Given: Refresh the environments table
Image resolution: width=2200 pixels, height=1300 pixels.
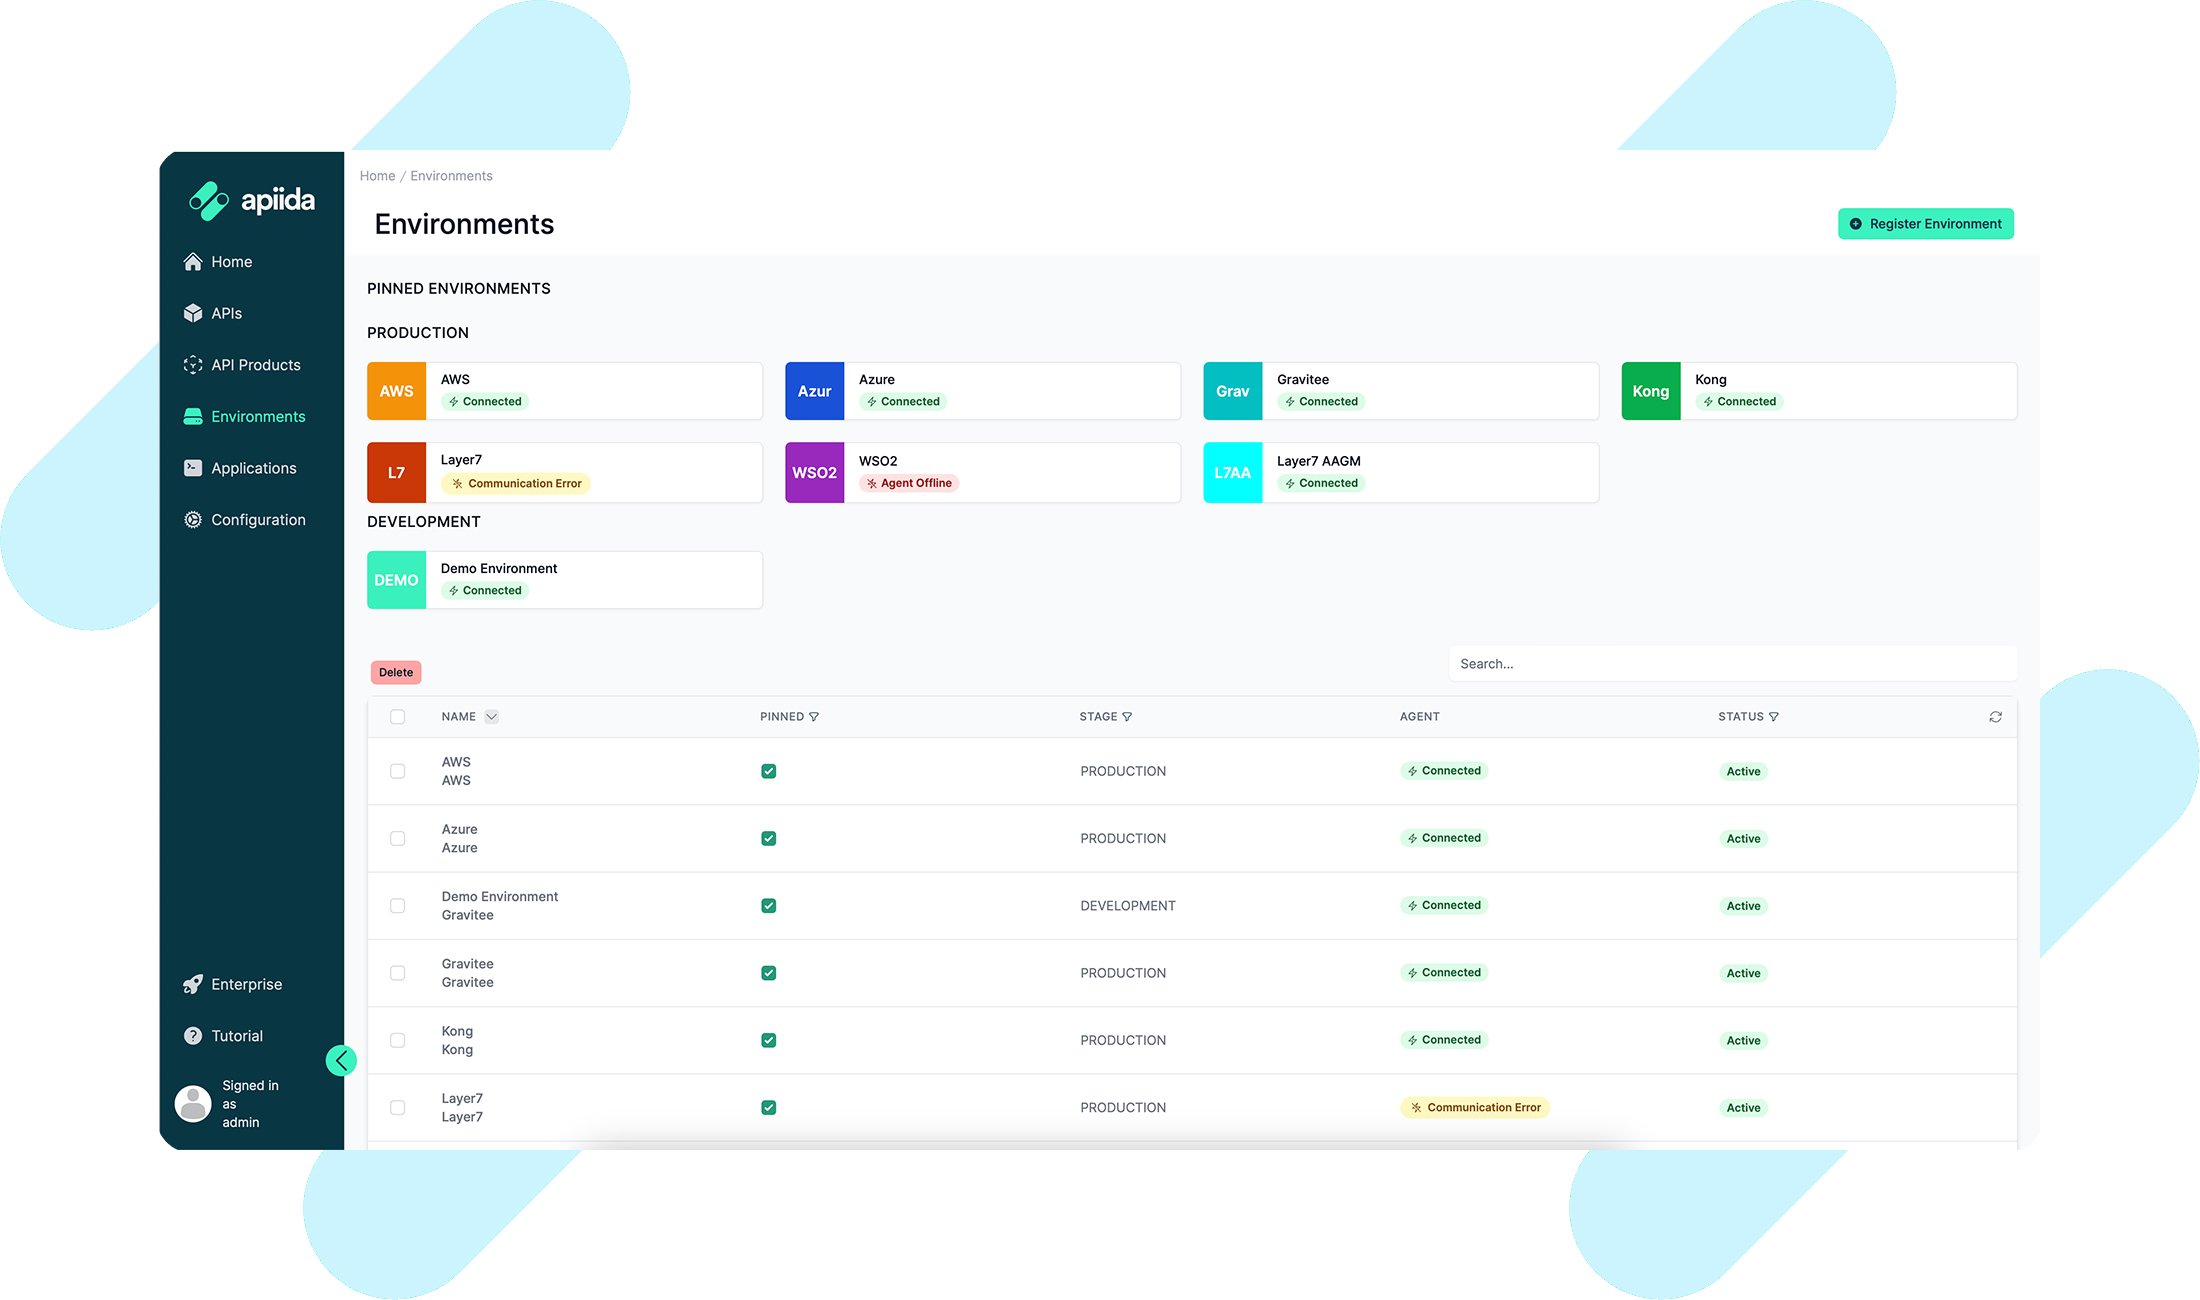Looking at the screenshot, I should (1995, 717).
